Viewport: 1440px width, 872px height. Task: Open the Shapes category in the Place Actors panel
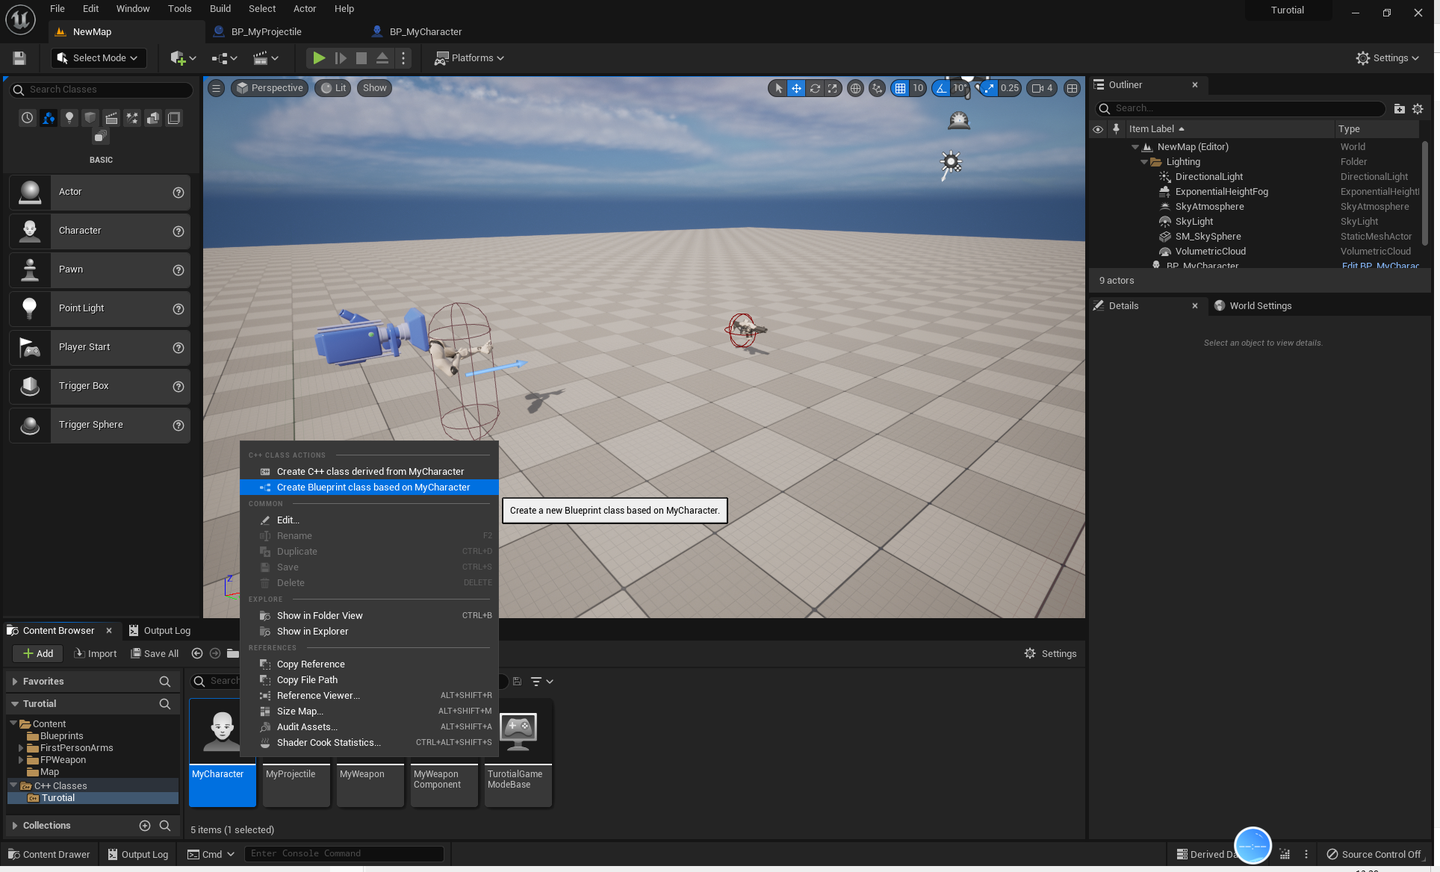[x=90, y=117]
